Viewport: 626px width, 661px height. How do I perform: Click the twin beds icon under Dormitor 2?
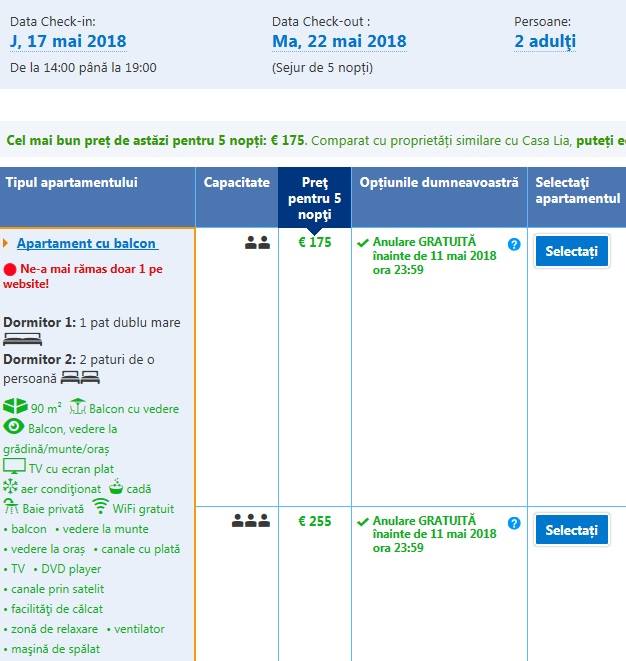click(80, 377)
